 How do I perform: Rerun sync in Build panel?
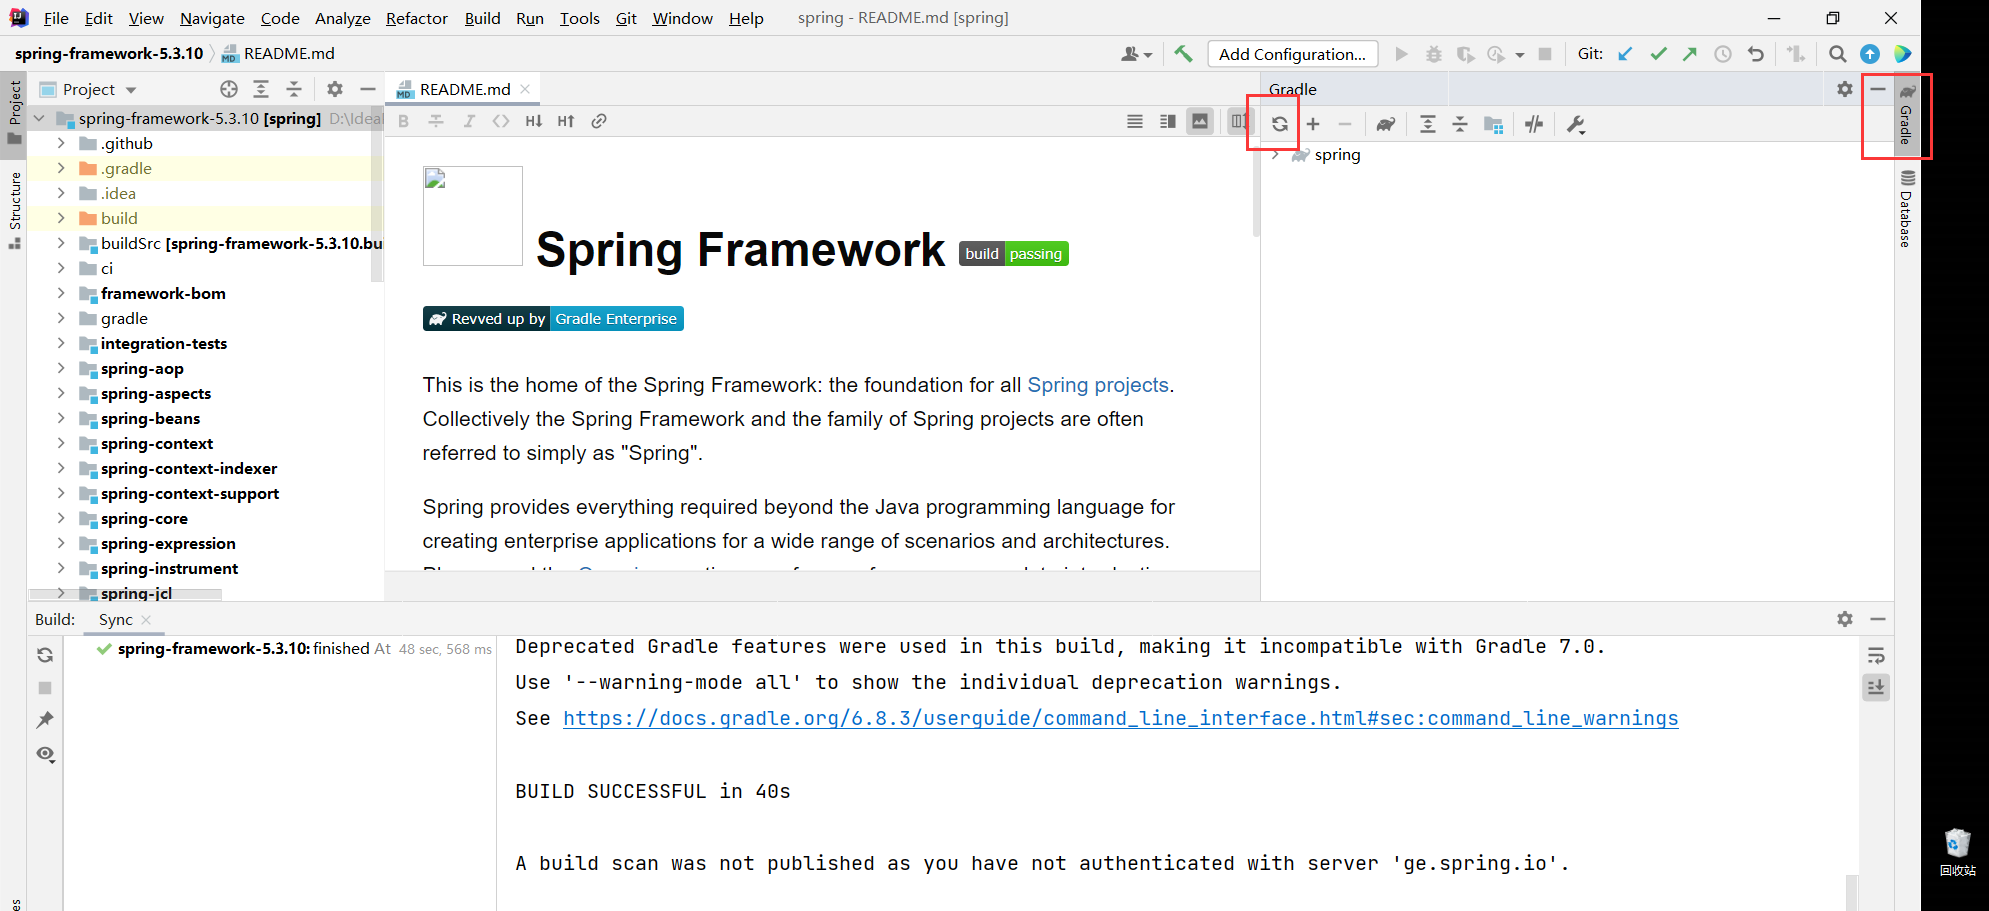tap(45, 655)
